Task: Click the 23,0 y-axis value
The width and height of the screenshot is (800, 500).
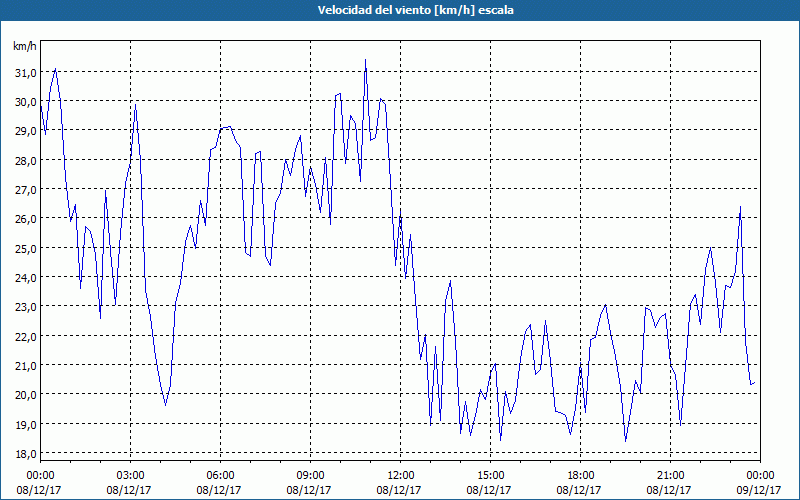Action: [26, 307]
